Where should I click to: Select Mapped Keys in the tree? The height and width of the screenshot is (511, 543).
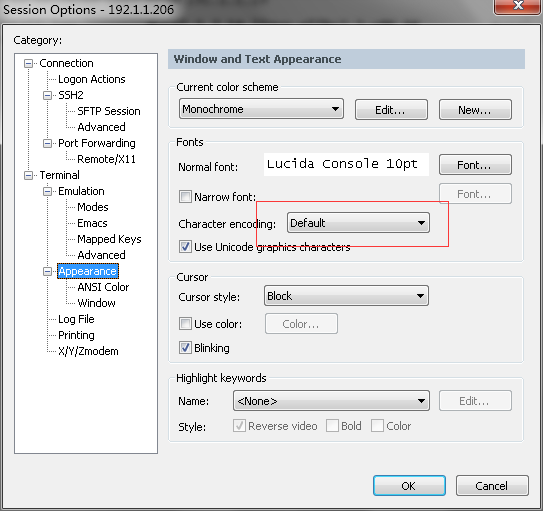point(109,239)
